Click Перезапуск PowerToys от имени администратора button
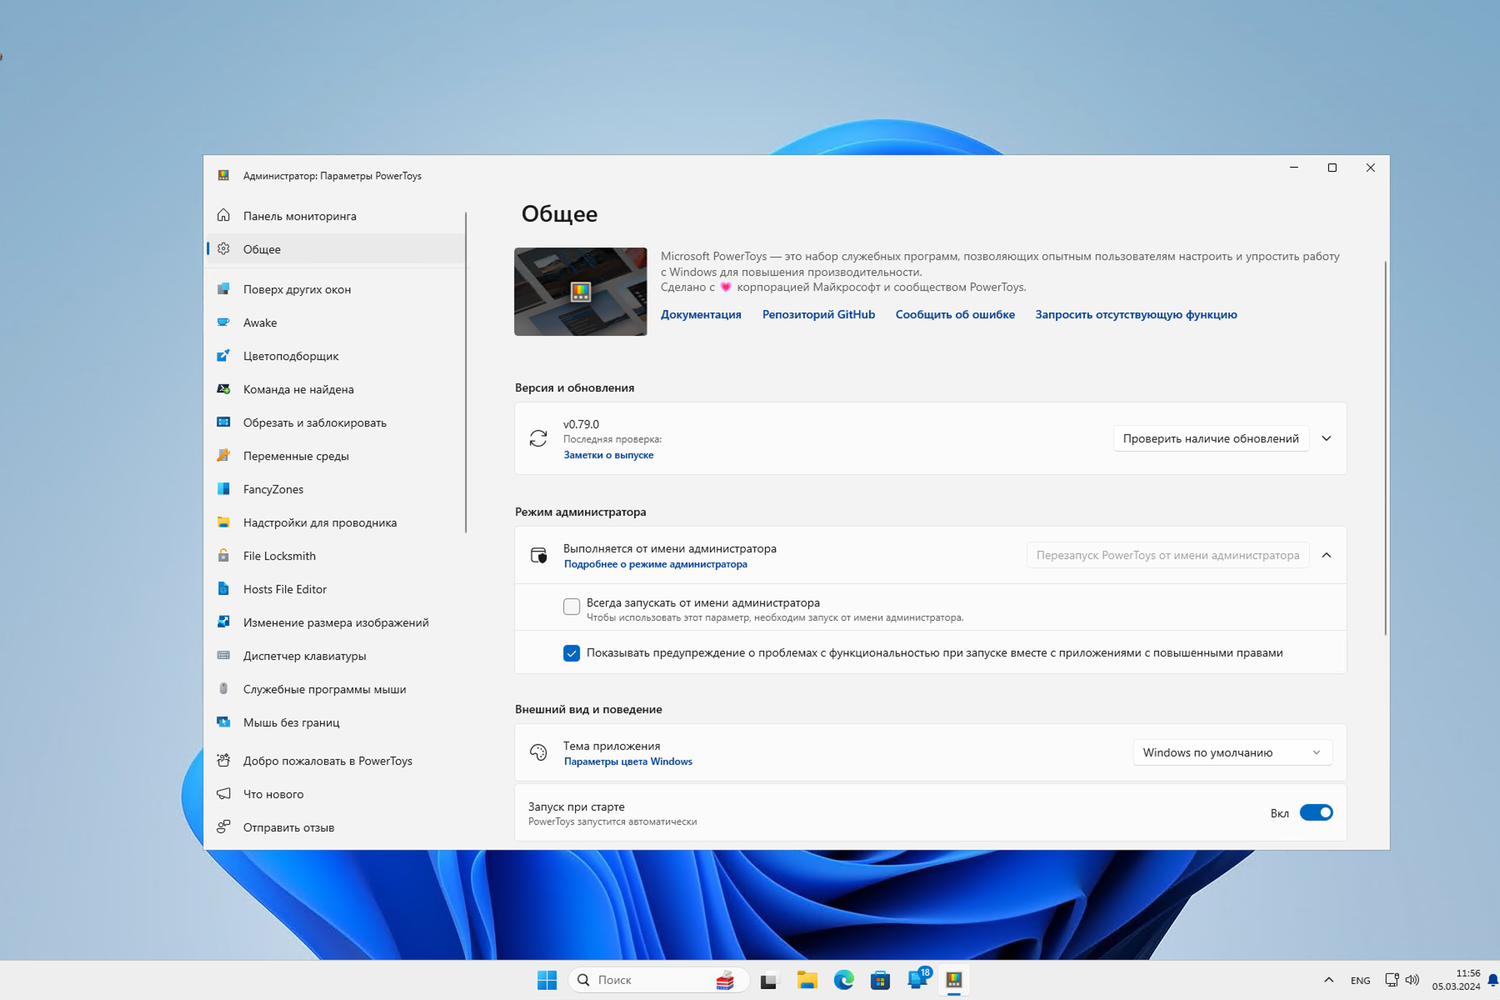 click(x=1168, y=555)
